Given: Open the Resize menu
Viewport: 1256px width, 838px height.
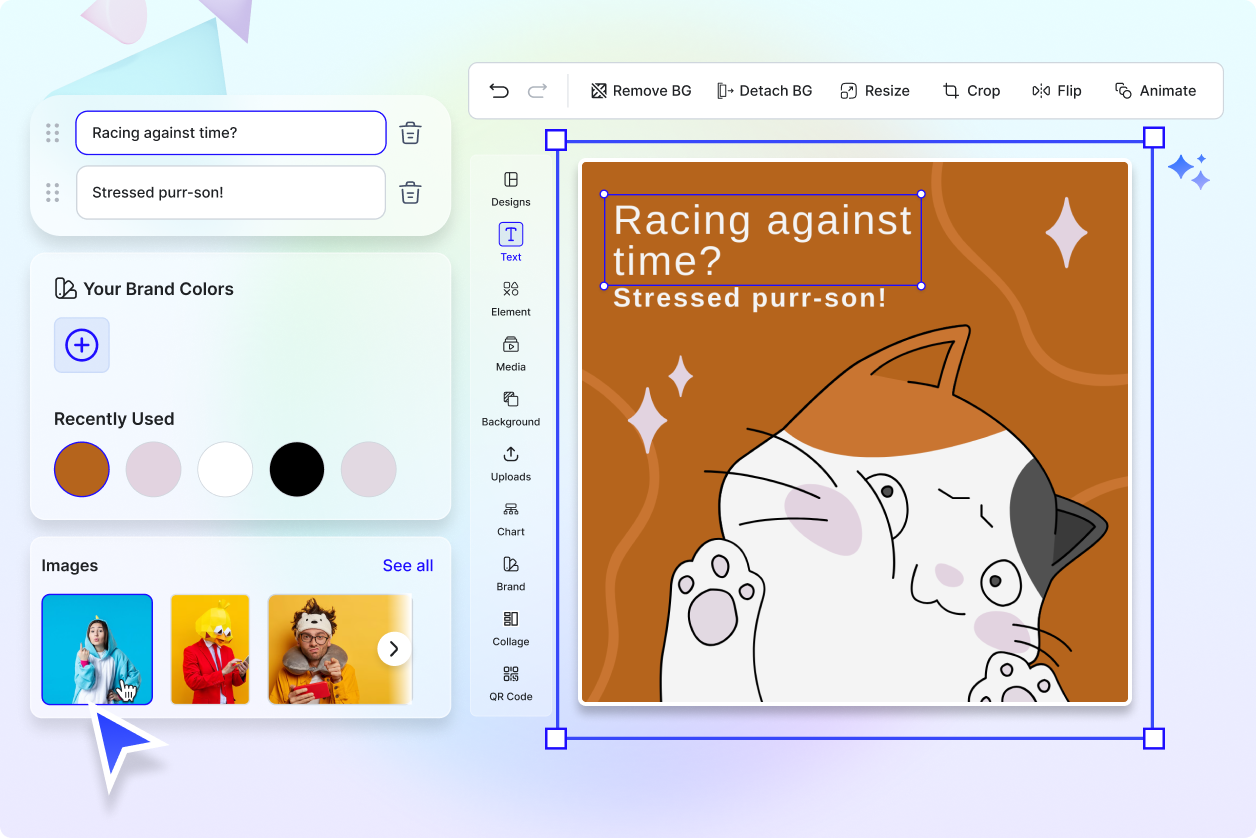Looking at the screenshot, I should (875, 90).
